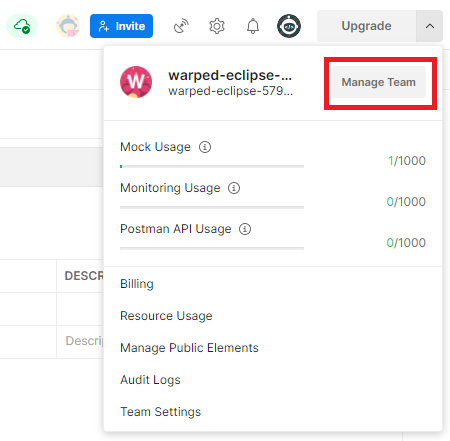Click the 1/1000 mock usage value
Viewport: 450px width, 441px height.
(x=407, y=161)
